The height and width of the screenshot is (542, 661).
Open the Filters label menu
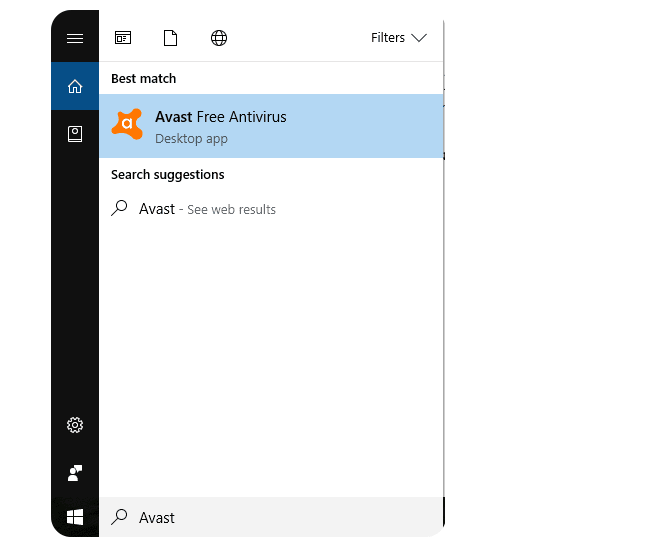(x=387, y=38)
